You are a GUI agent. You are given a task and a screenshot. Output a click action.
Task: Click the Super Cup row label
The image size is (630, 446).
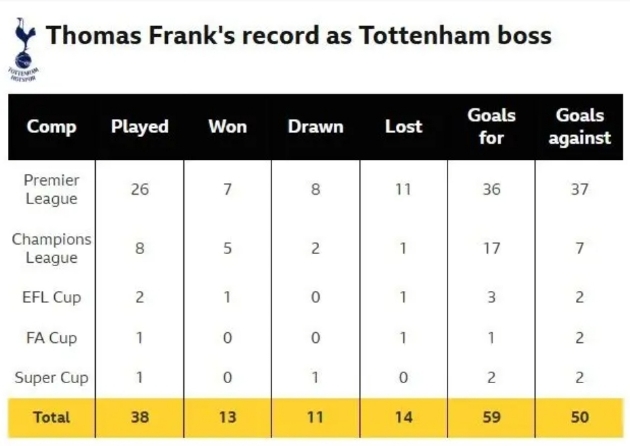point(51,378)
